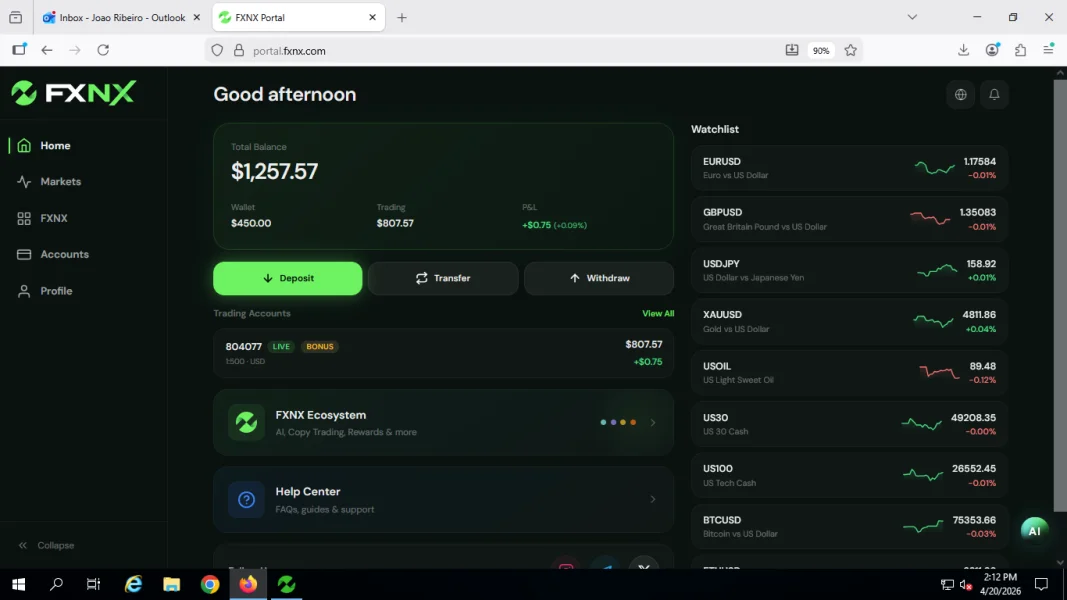1067x600 pixels.
Task: Expand FXNX Ecosystem chevron arrow
Action: coord(653,422)
